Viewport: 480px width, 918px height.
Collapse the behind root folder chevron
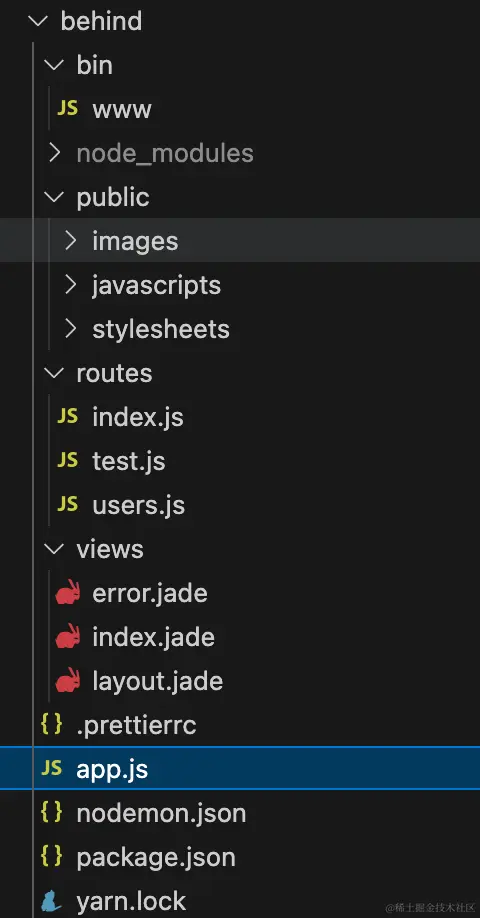(x=38, y=21)
